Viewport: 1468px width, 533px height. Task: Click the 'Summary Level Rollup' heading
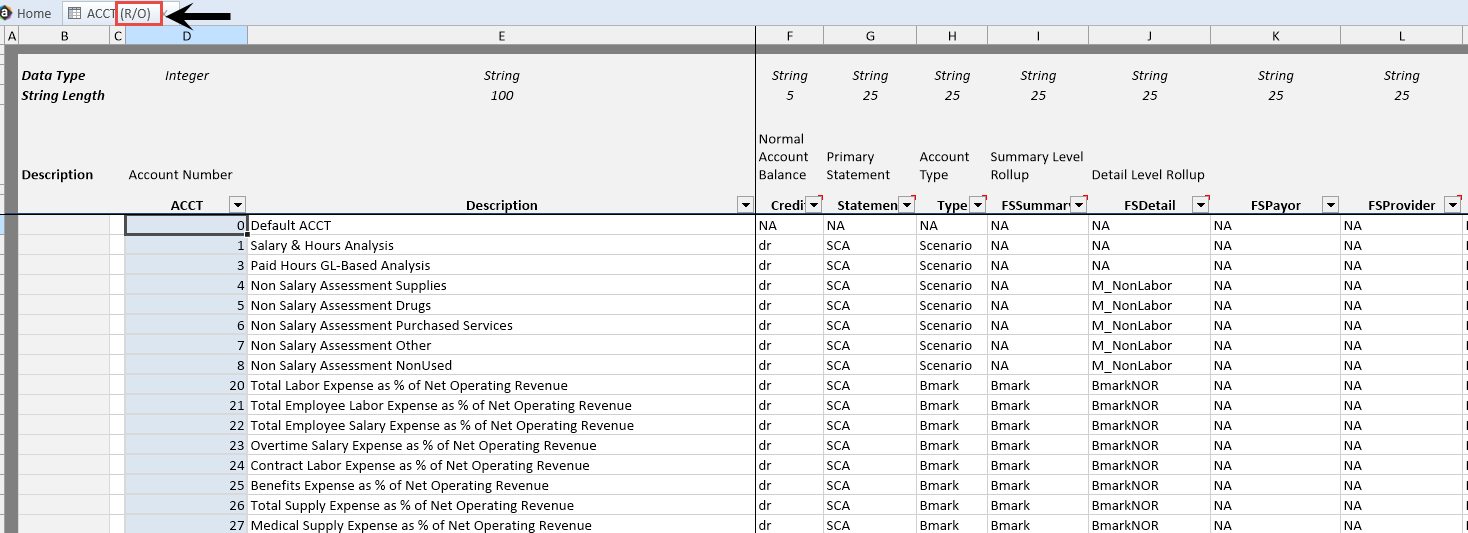click(x=1037, y=166)
